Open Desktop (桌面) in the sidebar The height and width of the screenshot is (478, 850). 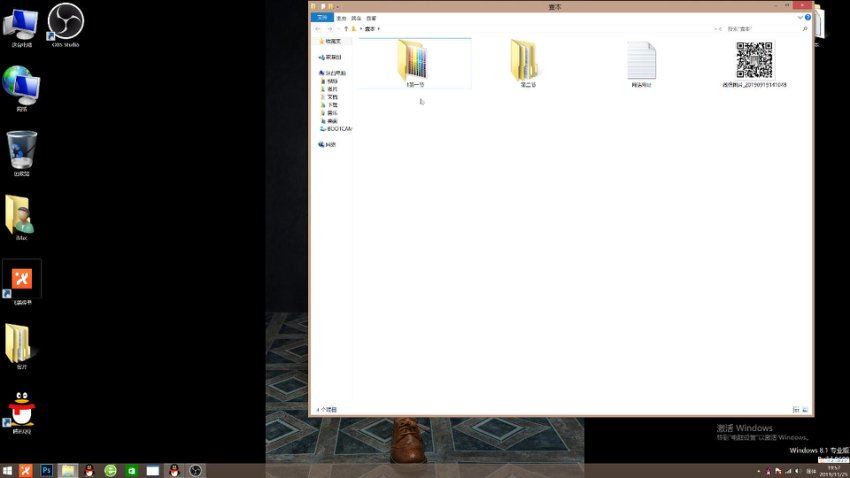coord(330,121)
